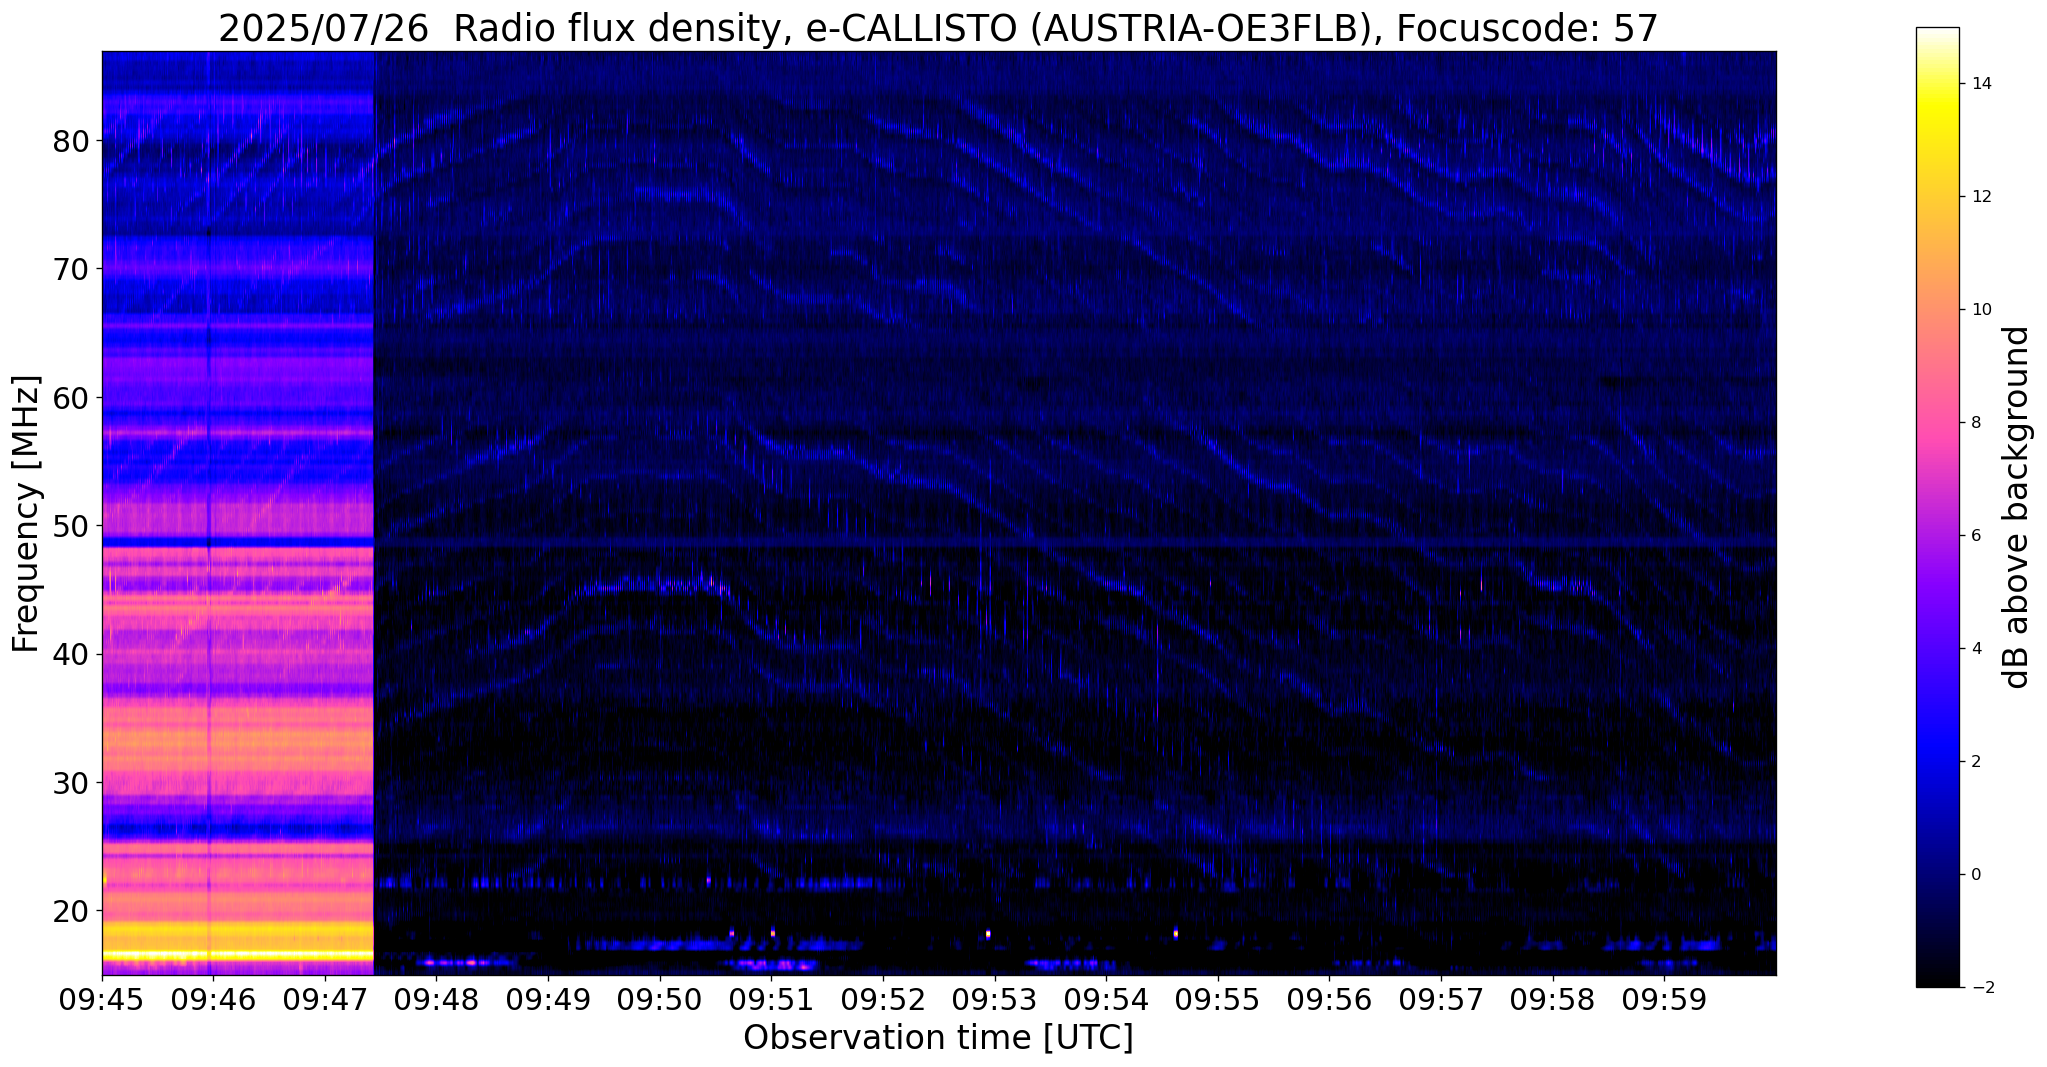Image resolution: width=2047 pixels, height=1067 pixels.
Task: Click the 20 MHz frequency tick label
Action: pos(71,911)
